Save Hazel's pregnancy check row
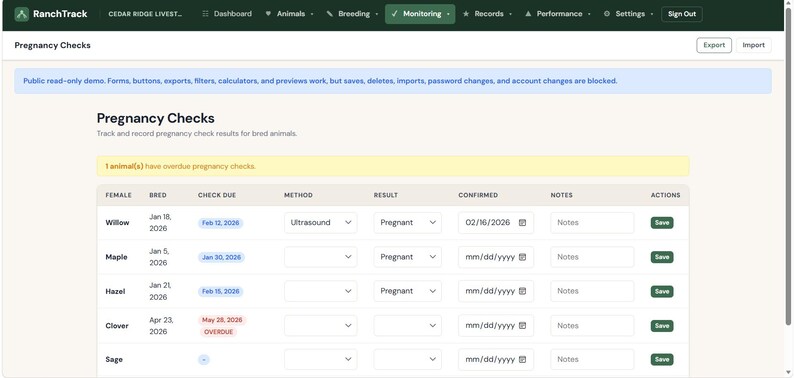 (x=662, y=291)
